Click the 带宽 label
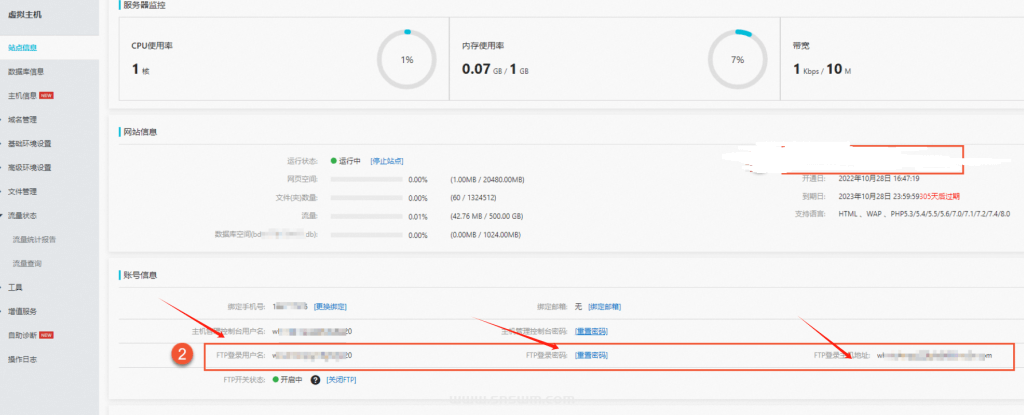The image size is (1024, 415). tap(802, 46)
